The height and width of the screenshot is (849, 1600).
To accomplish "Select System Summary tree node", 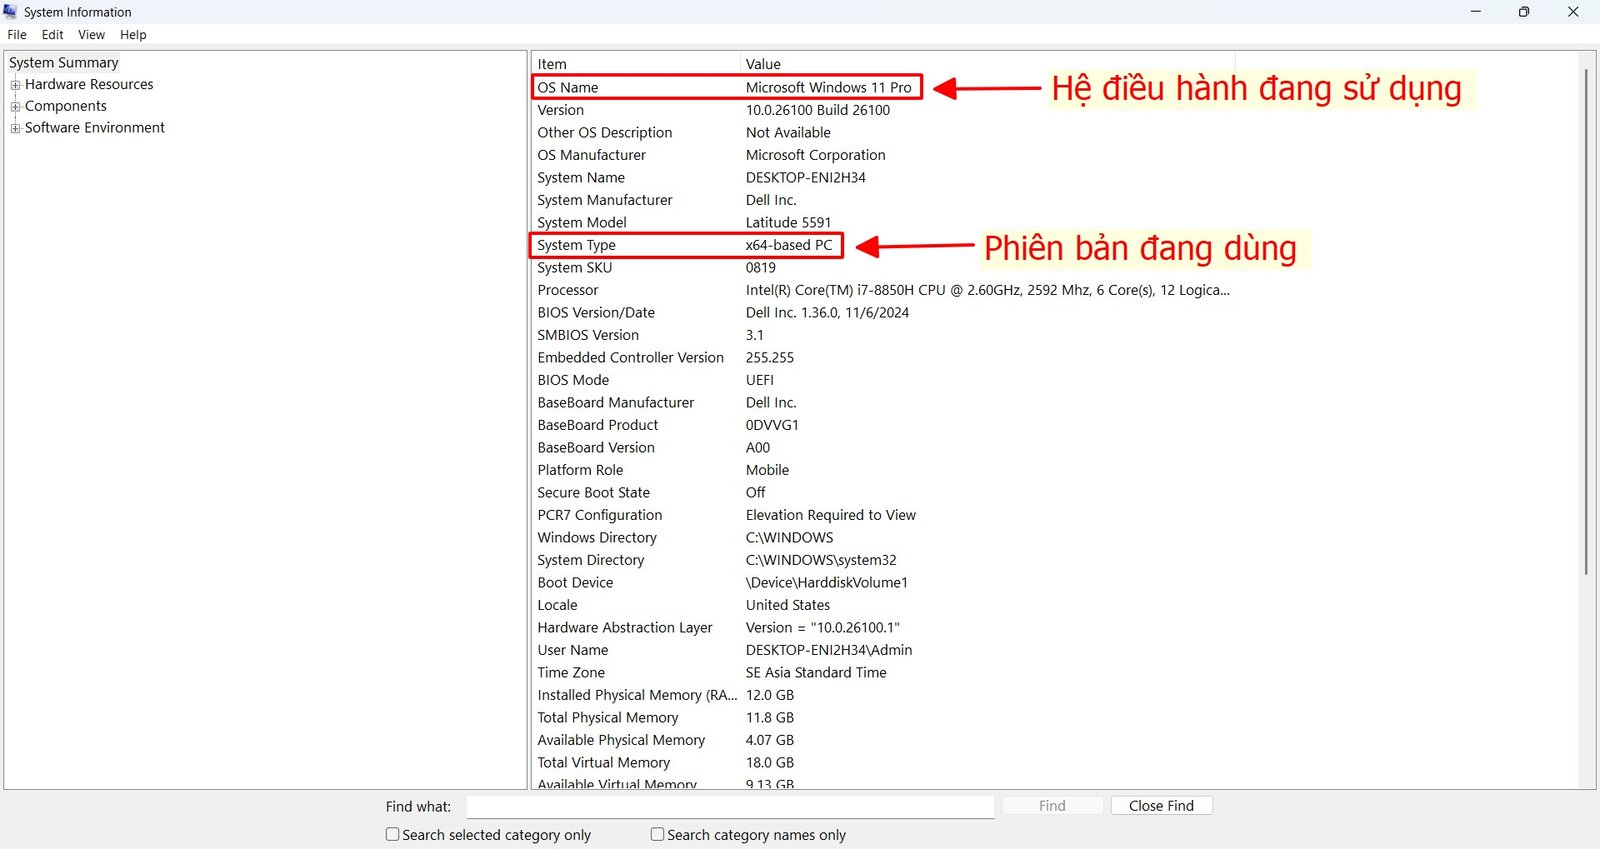I will point(64,62).
